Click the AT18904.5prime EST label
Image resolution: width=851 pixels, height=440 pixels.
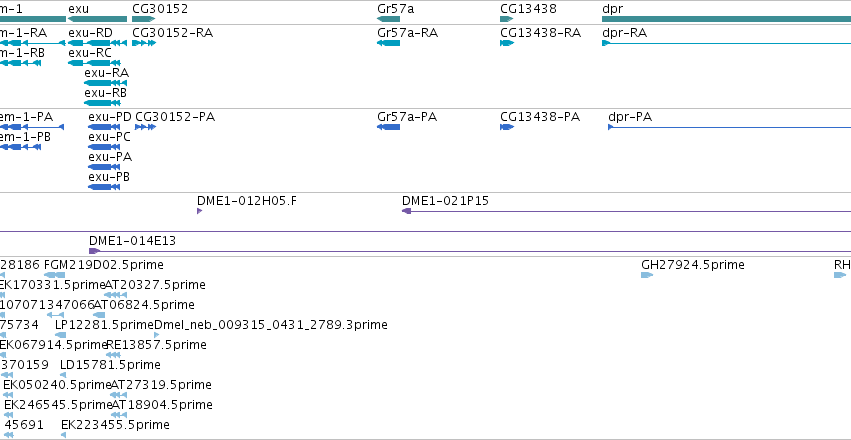click(162, 405)
